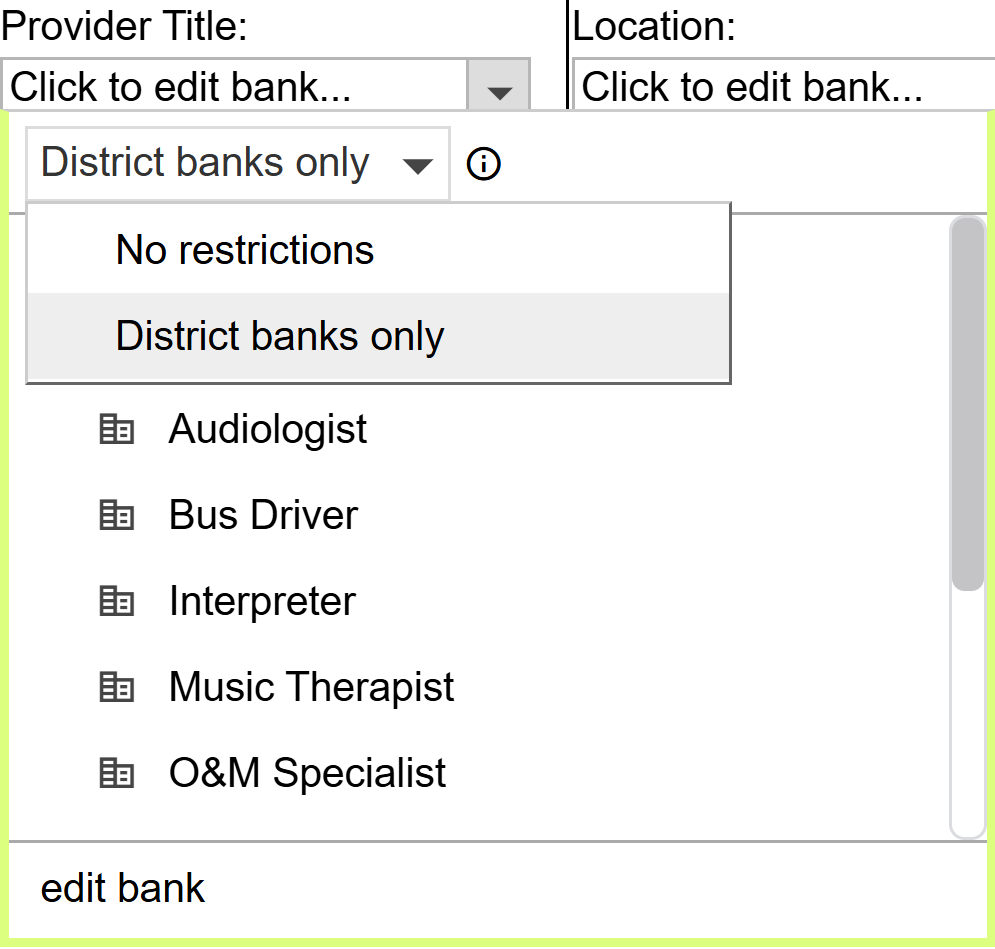Select the Music Therapist entry

[311, 688]
